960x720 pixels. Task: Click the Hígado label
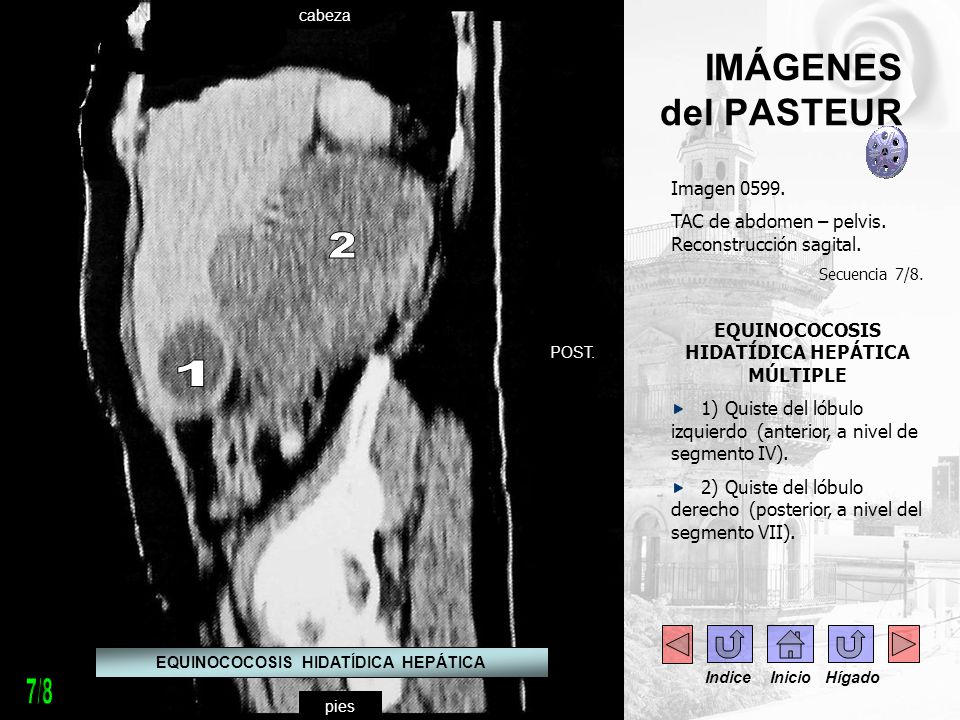pyautogui.click(x=852, y=678)
